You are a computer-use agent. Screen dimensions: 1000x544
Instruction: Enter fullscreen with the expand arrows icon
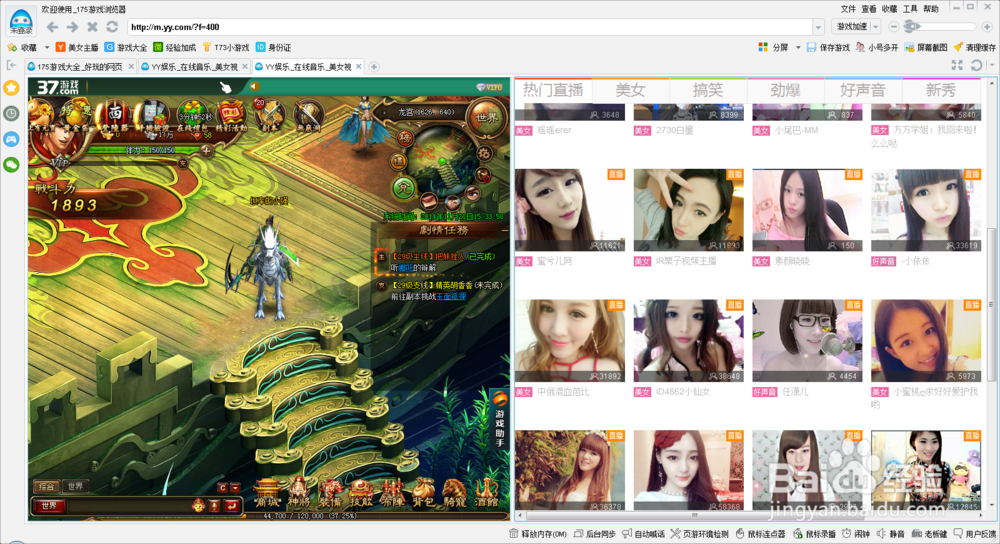tap(957, 65)
